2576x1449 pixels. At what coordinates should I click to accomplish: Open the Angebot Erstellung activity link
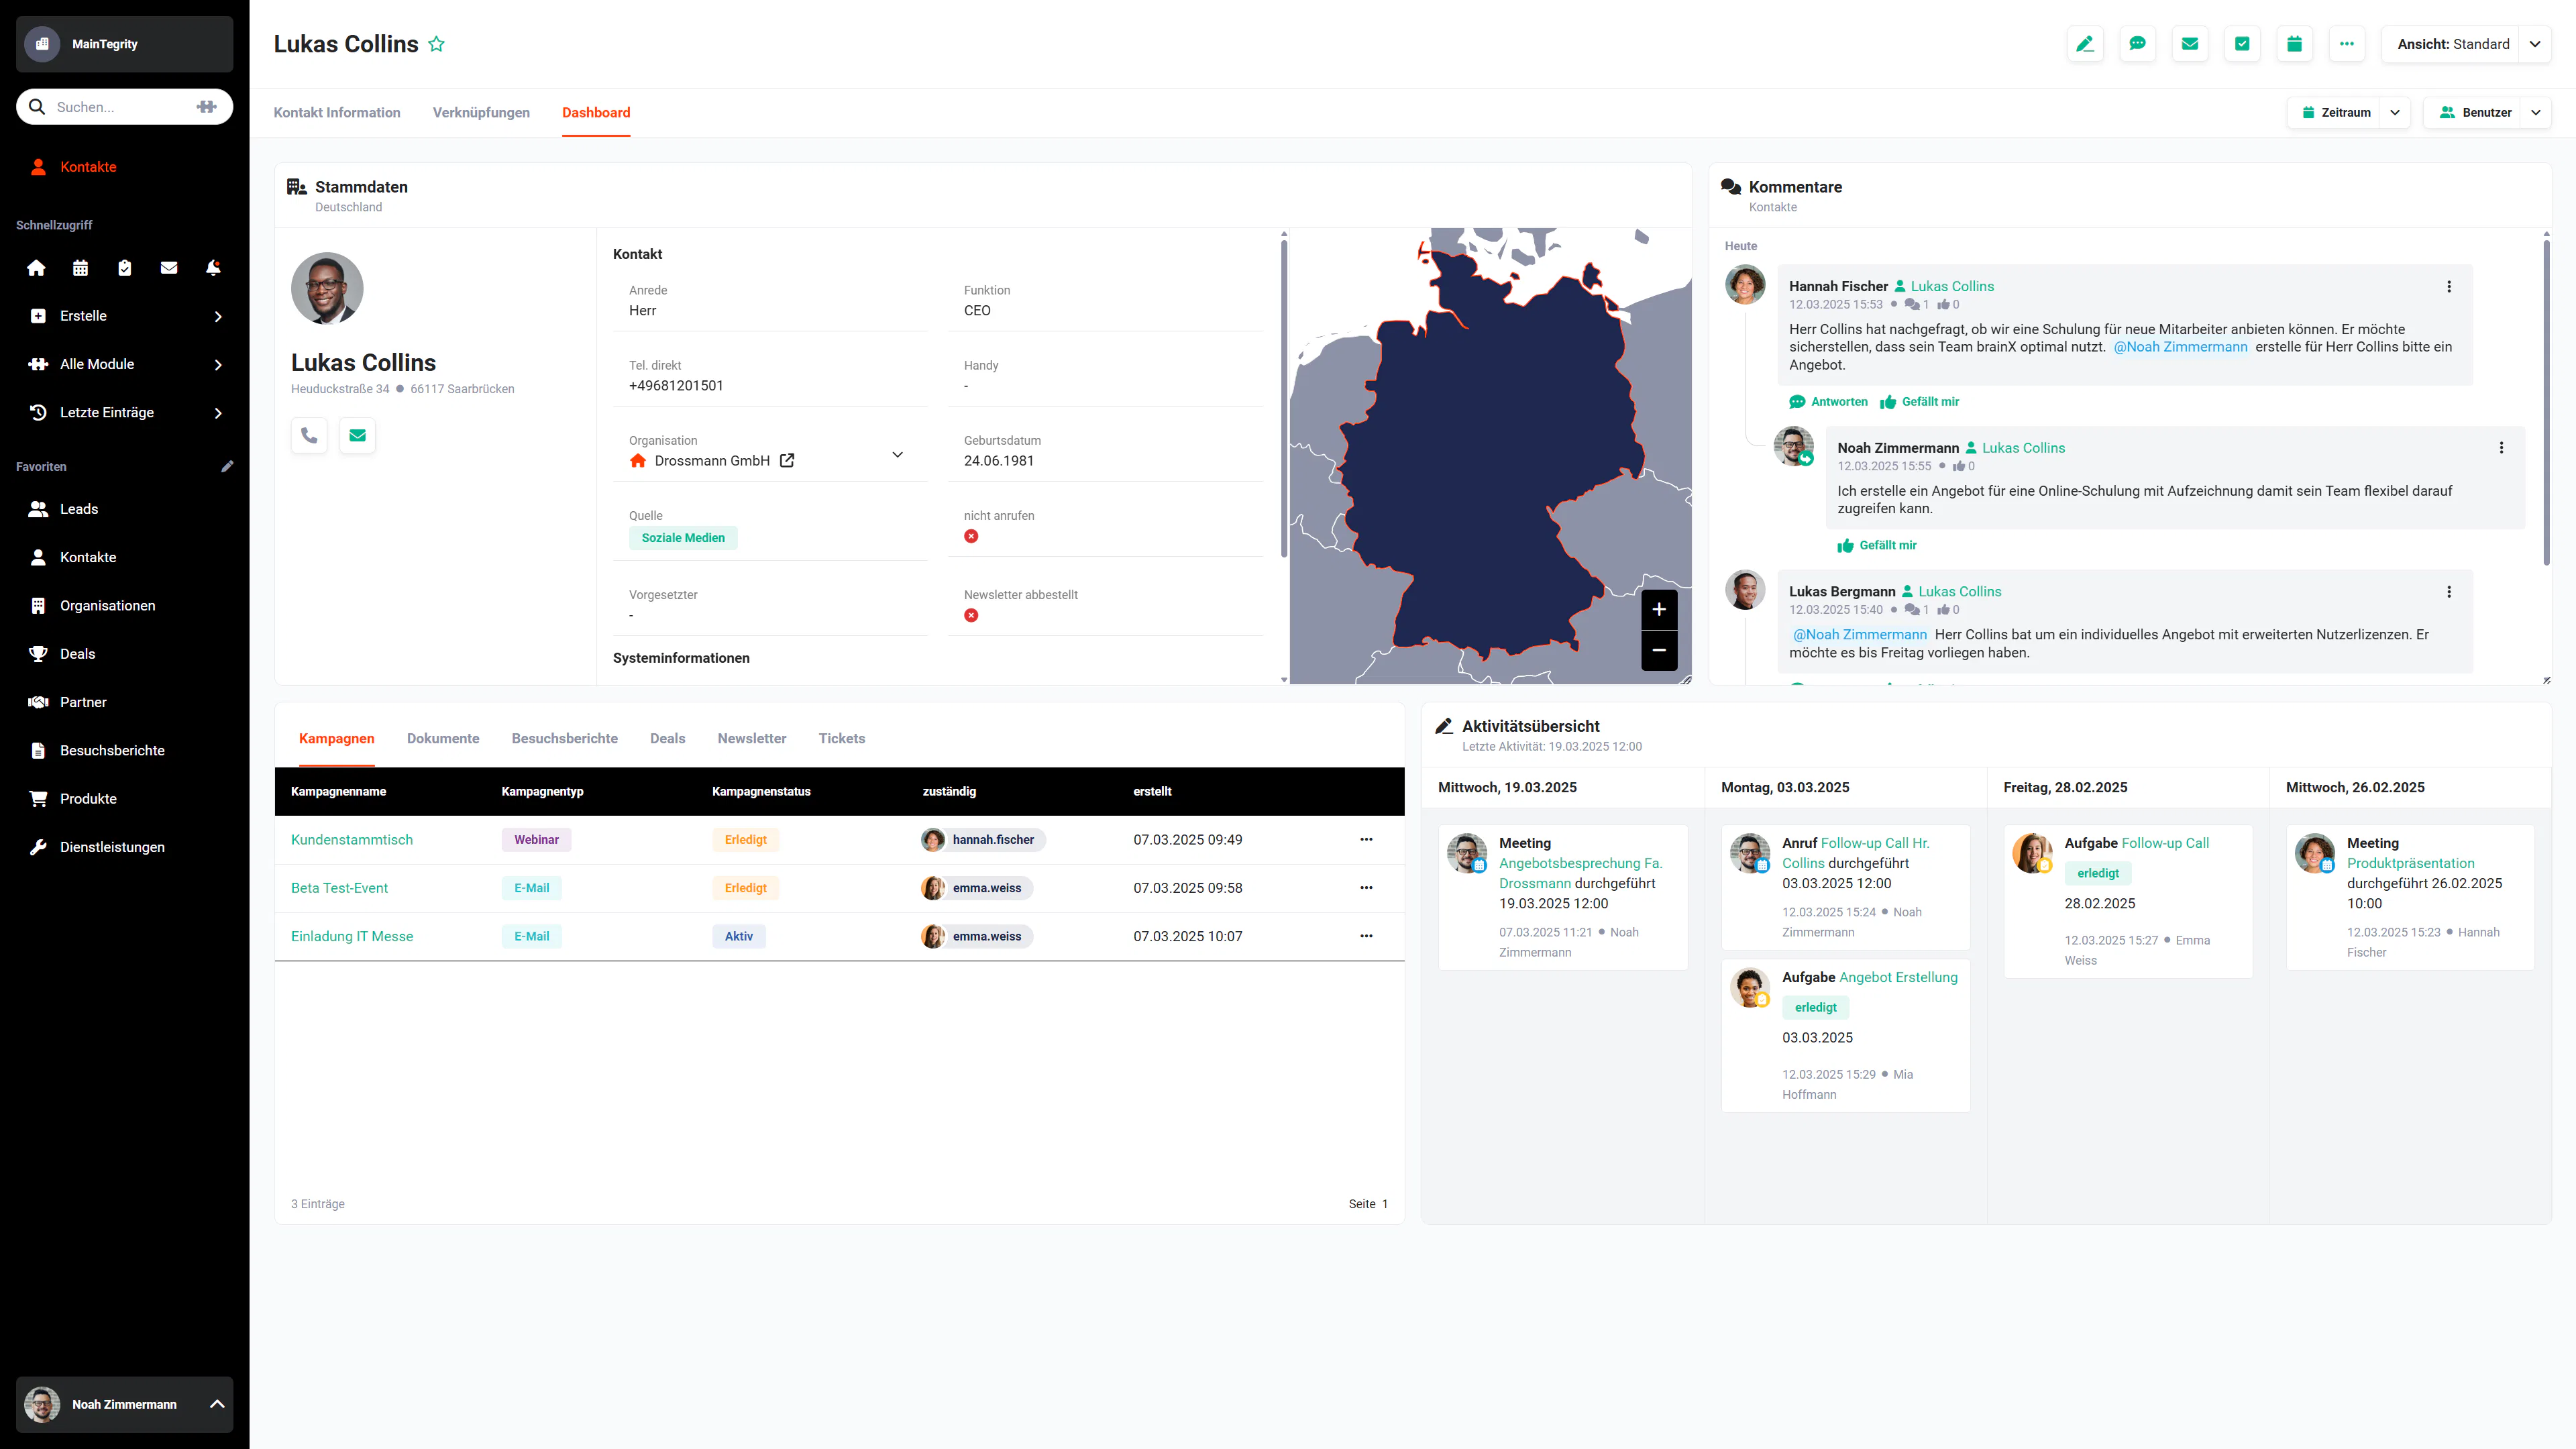point(1898,977)
